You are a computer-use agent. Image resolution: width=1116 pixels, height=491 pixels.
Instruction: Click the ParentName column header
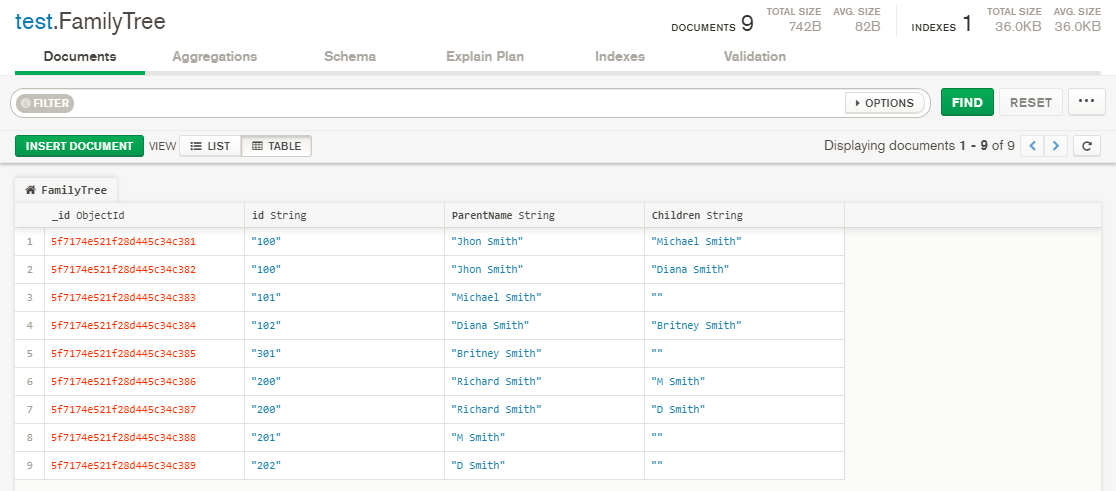503,215
